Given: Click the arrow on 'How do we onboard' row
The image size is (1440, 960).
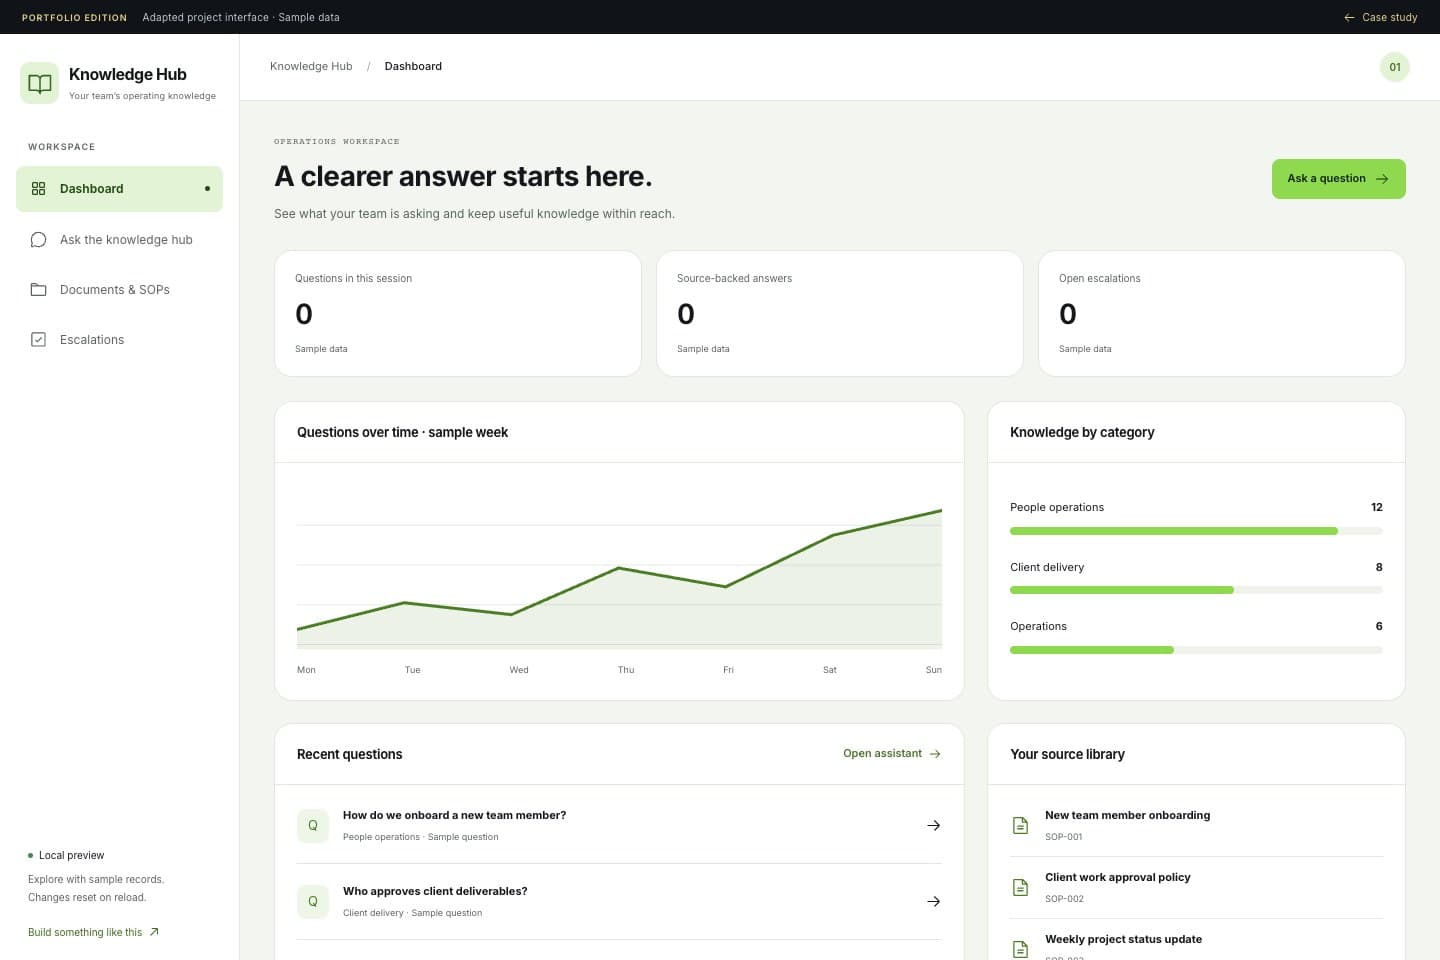Looking at the screenshot, I should (934, 826).
